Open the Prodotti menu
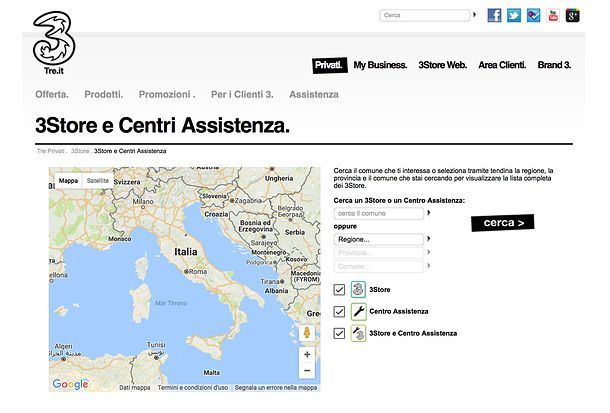 pos(103,94)
